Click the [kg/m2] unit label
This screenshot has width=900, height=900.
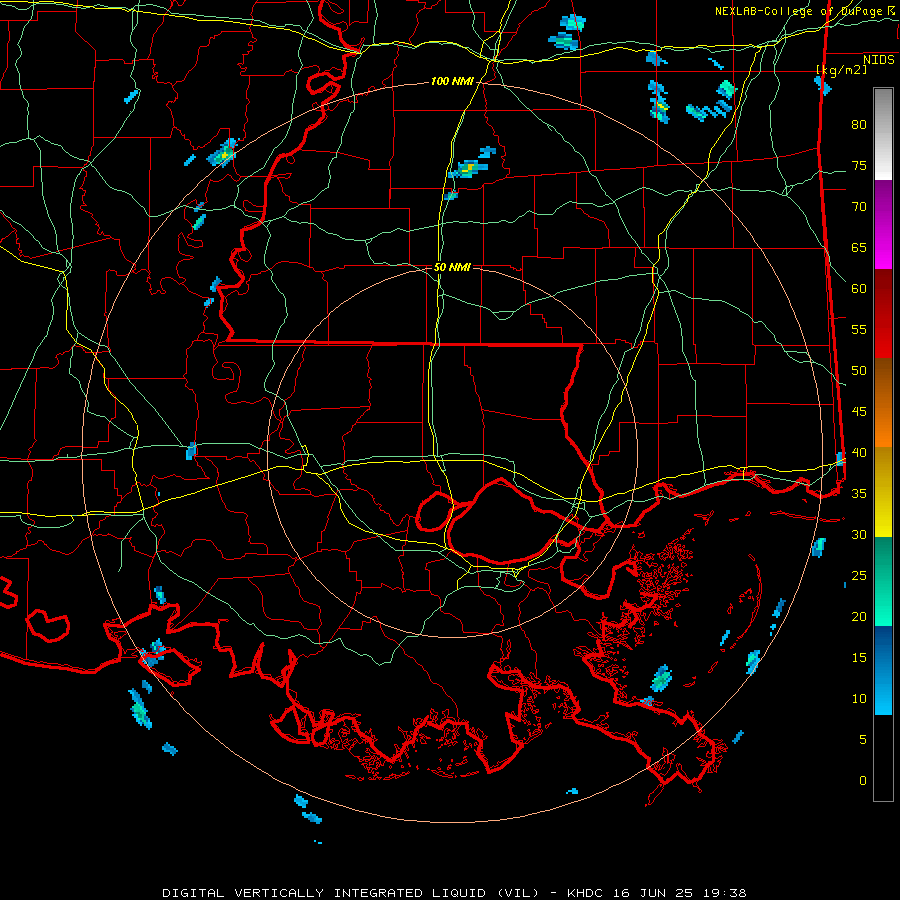pos(841,69)
